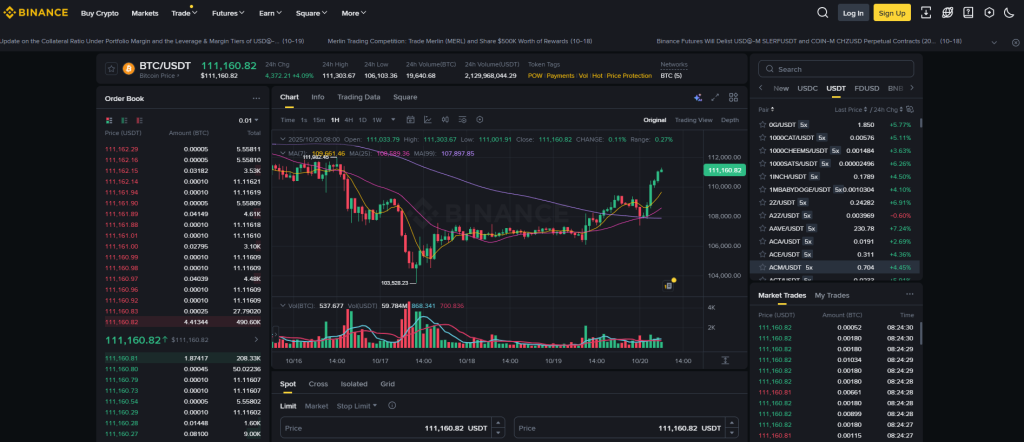
Task: Open the order book 0.01 precision dropdown
Action: point(248,120)
